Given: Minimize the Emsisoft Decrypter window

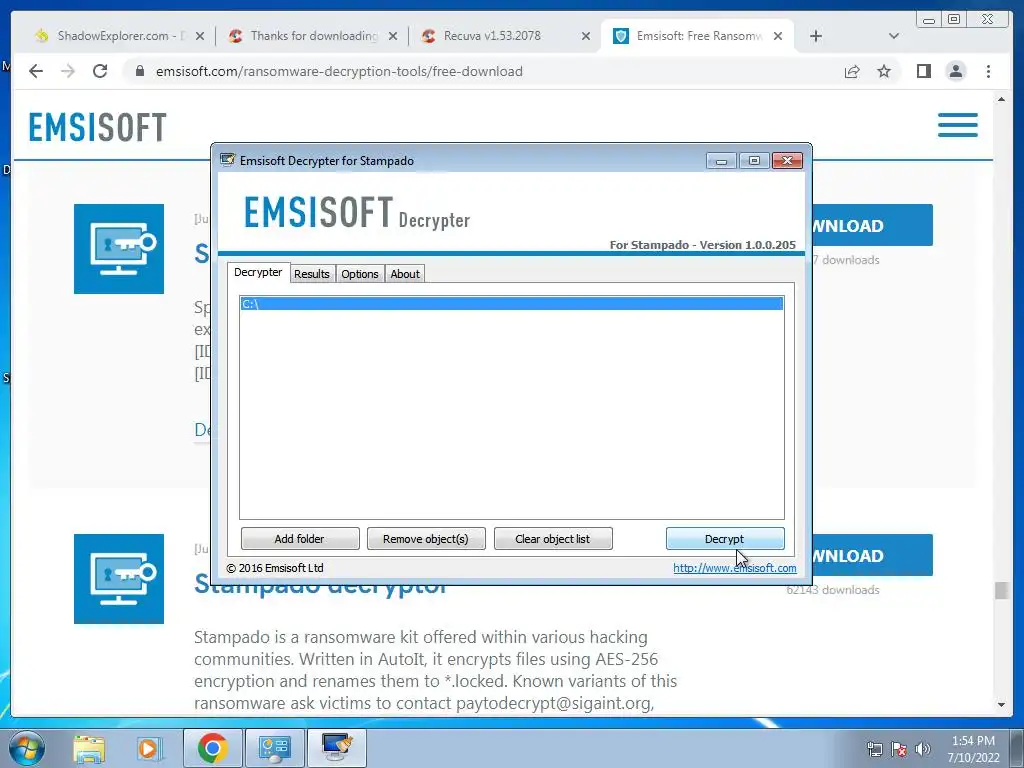Looking at the screenshot, I should [721, 161].
